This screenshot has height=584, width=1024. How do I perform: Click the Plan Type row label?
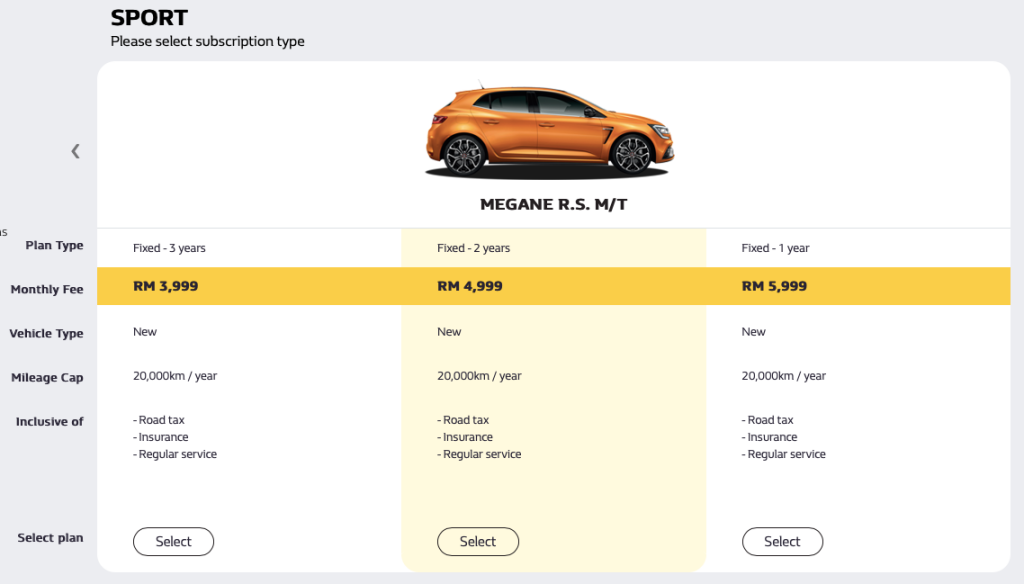click(x=54, y=246)
